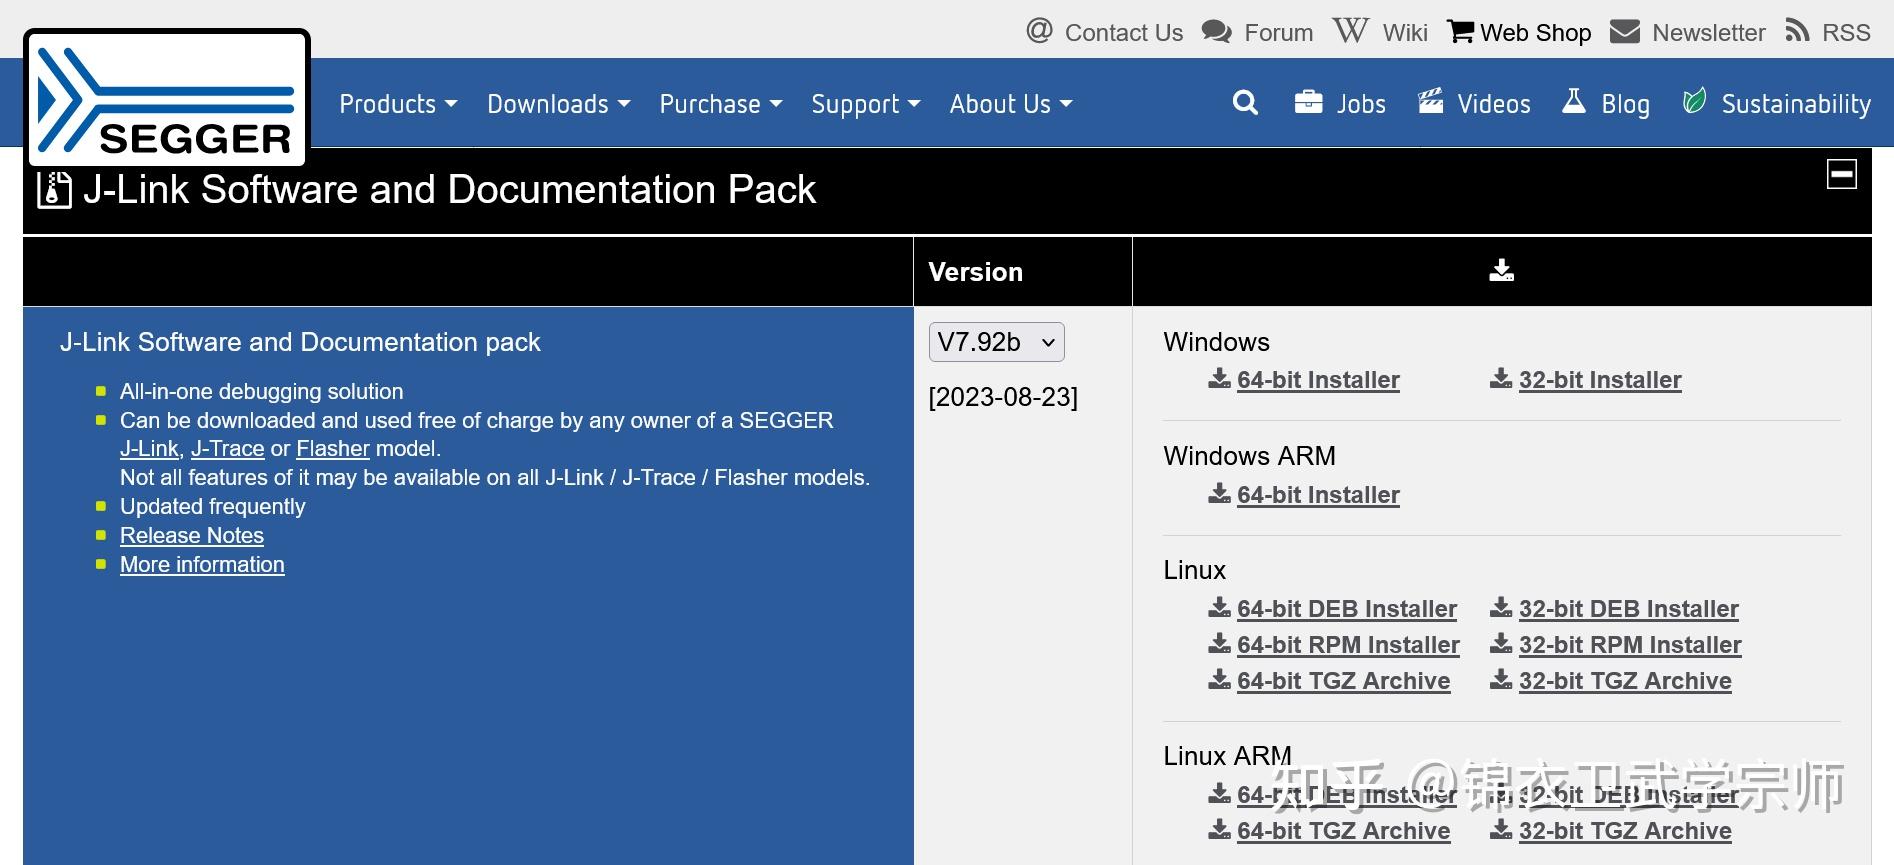The image size is (1894, 865).
Task: Open More information link
Action: click(x=202, y=564)
